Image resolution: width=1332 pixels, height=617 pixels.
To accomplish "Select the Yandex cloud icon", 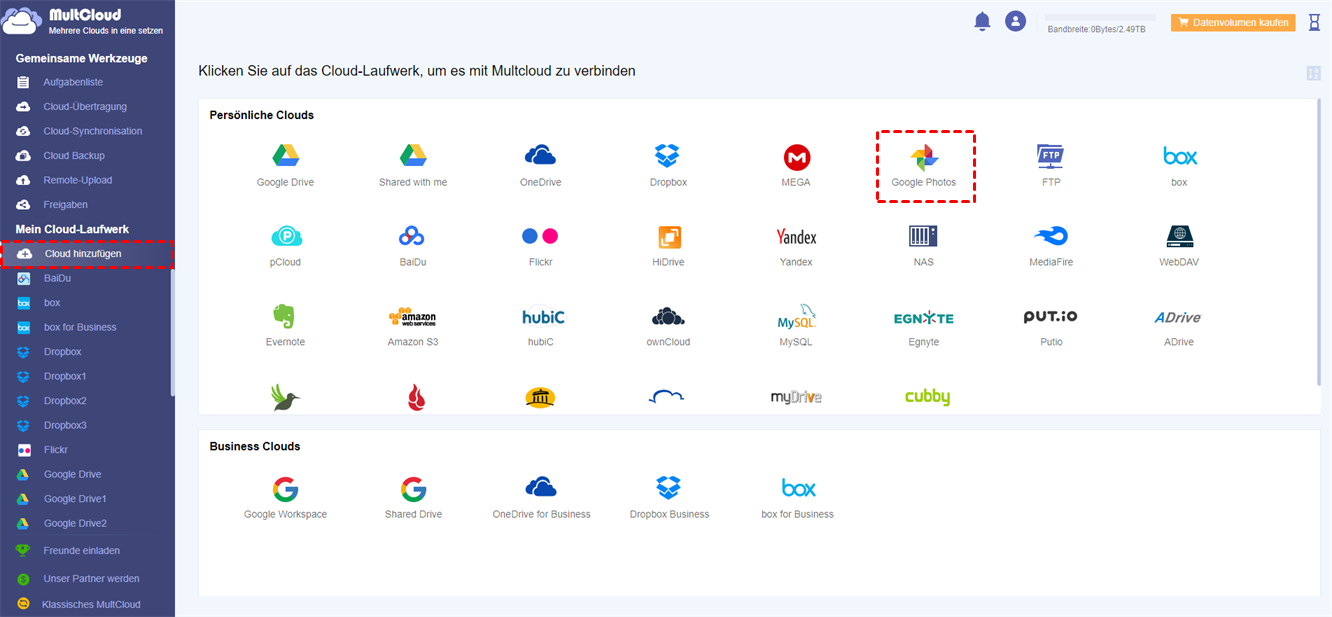I will [796, 237].
